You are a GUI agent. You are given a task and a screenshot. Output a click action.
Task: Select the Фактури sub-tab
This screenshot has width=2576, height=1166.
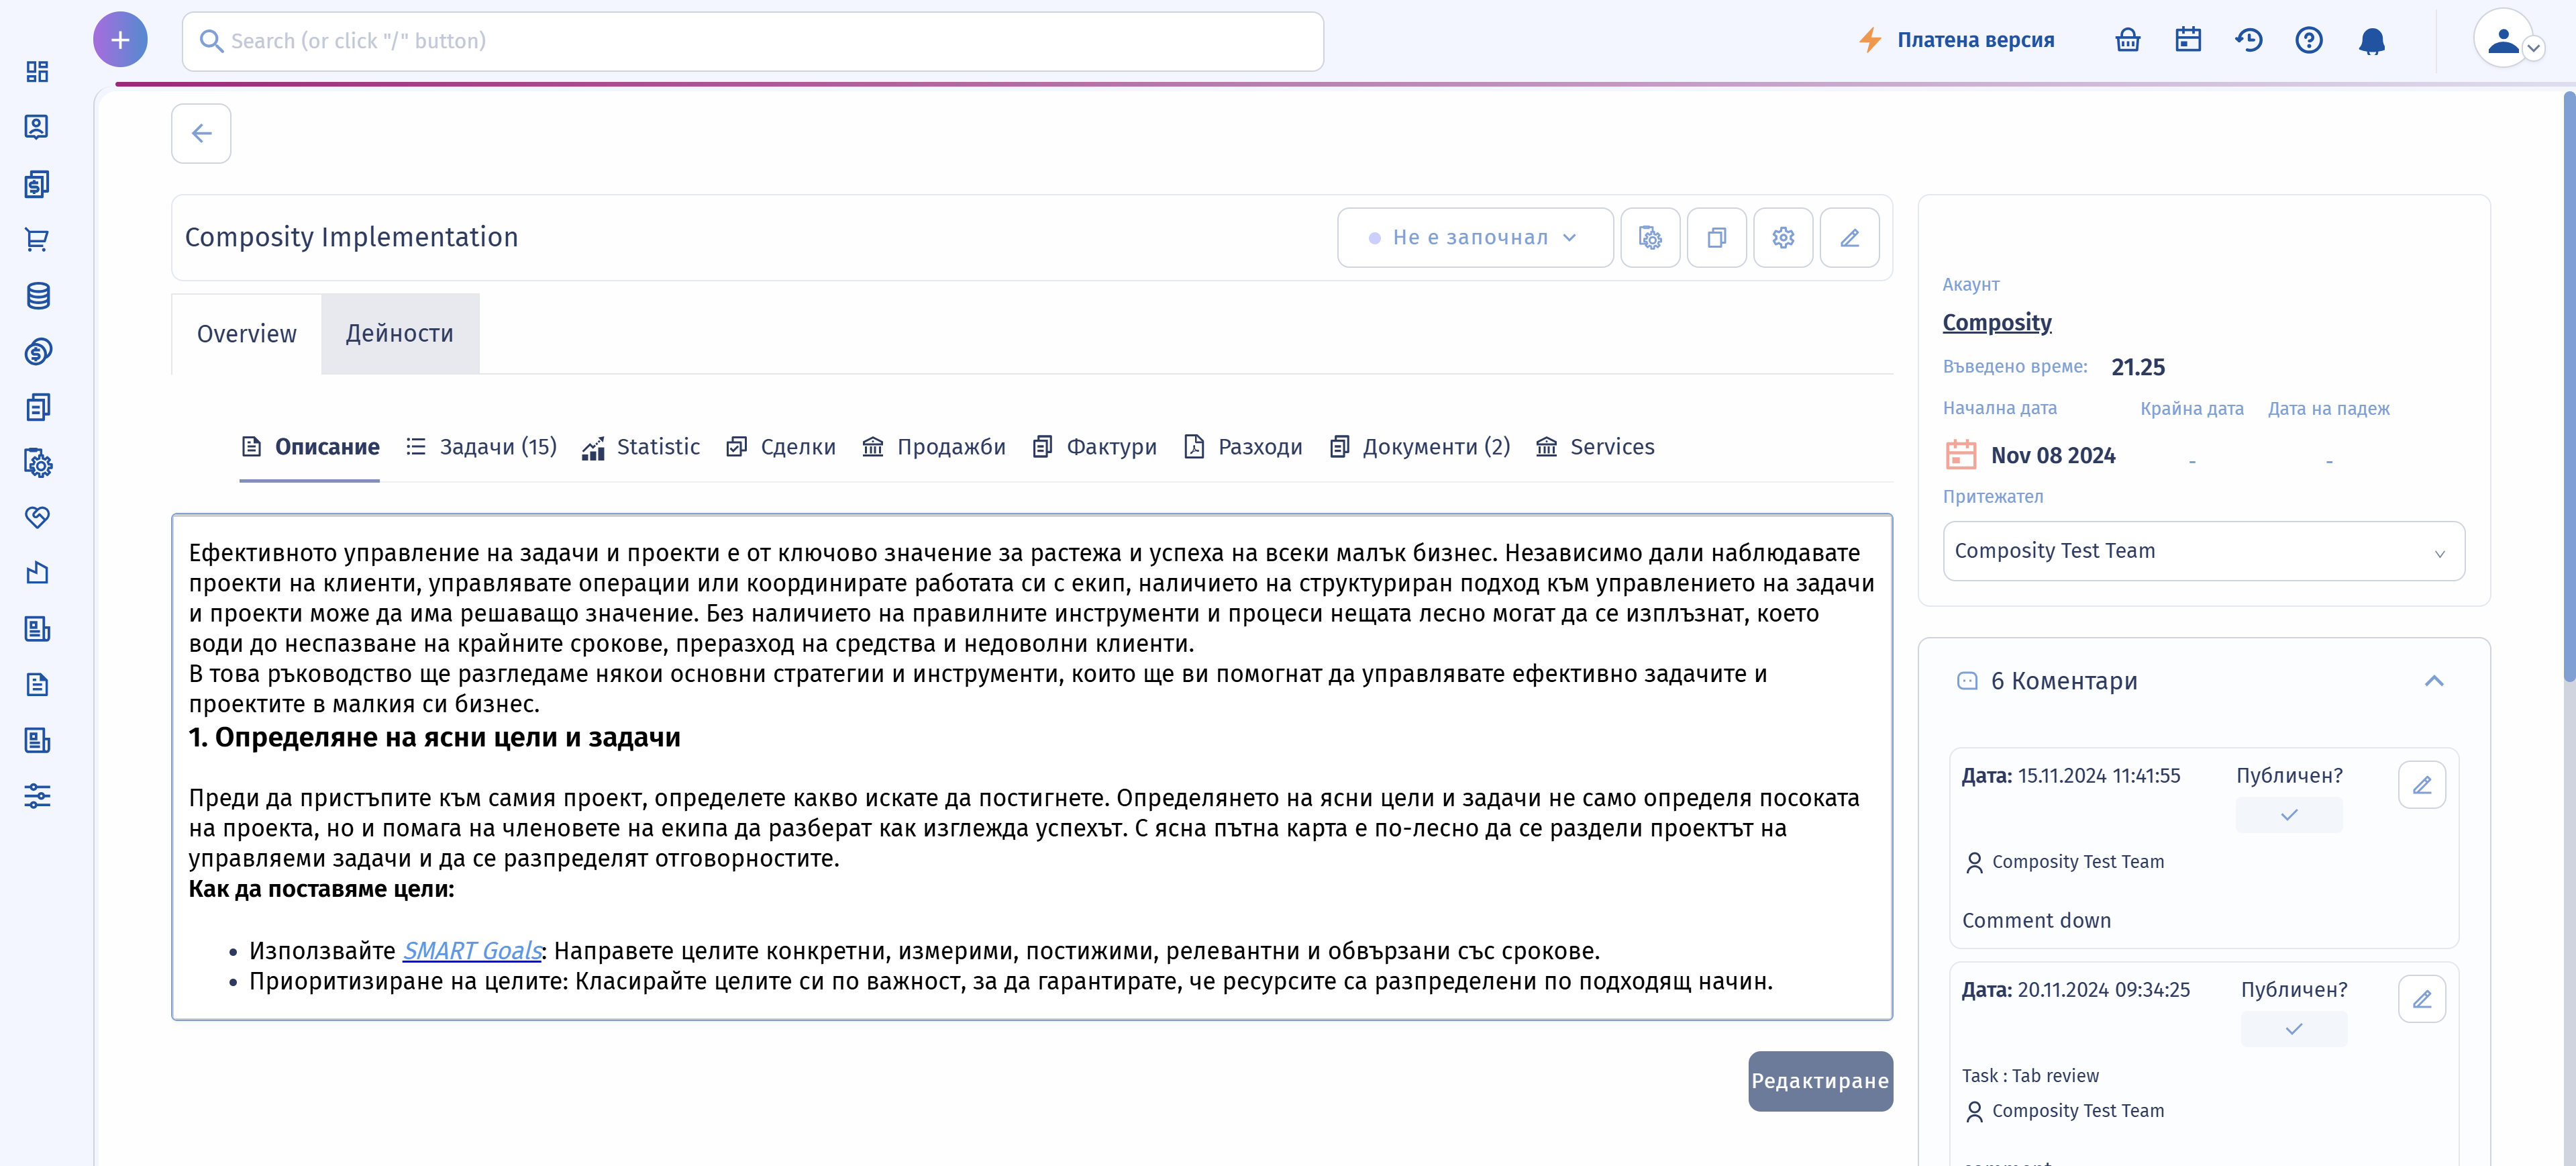(x=1095, y=447)
